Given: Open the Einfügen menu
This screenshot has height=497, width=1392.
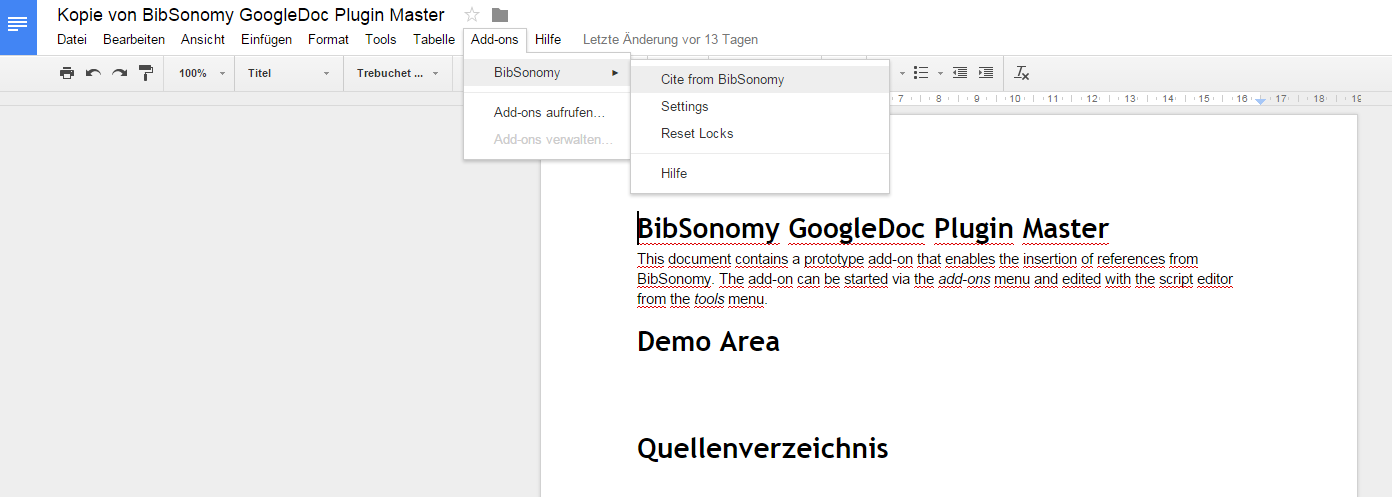Looking at the screenshot, I should point(267,40).
